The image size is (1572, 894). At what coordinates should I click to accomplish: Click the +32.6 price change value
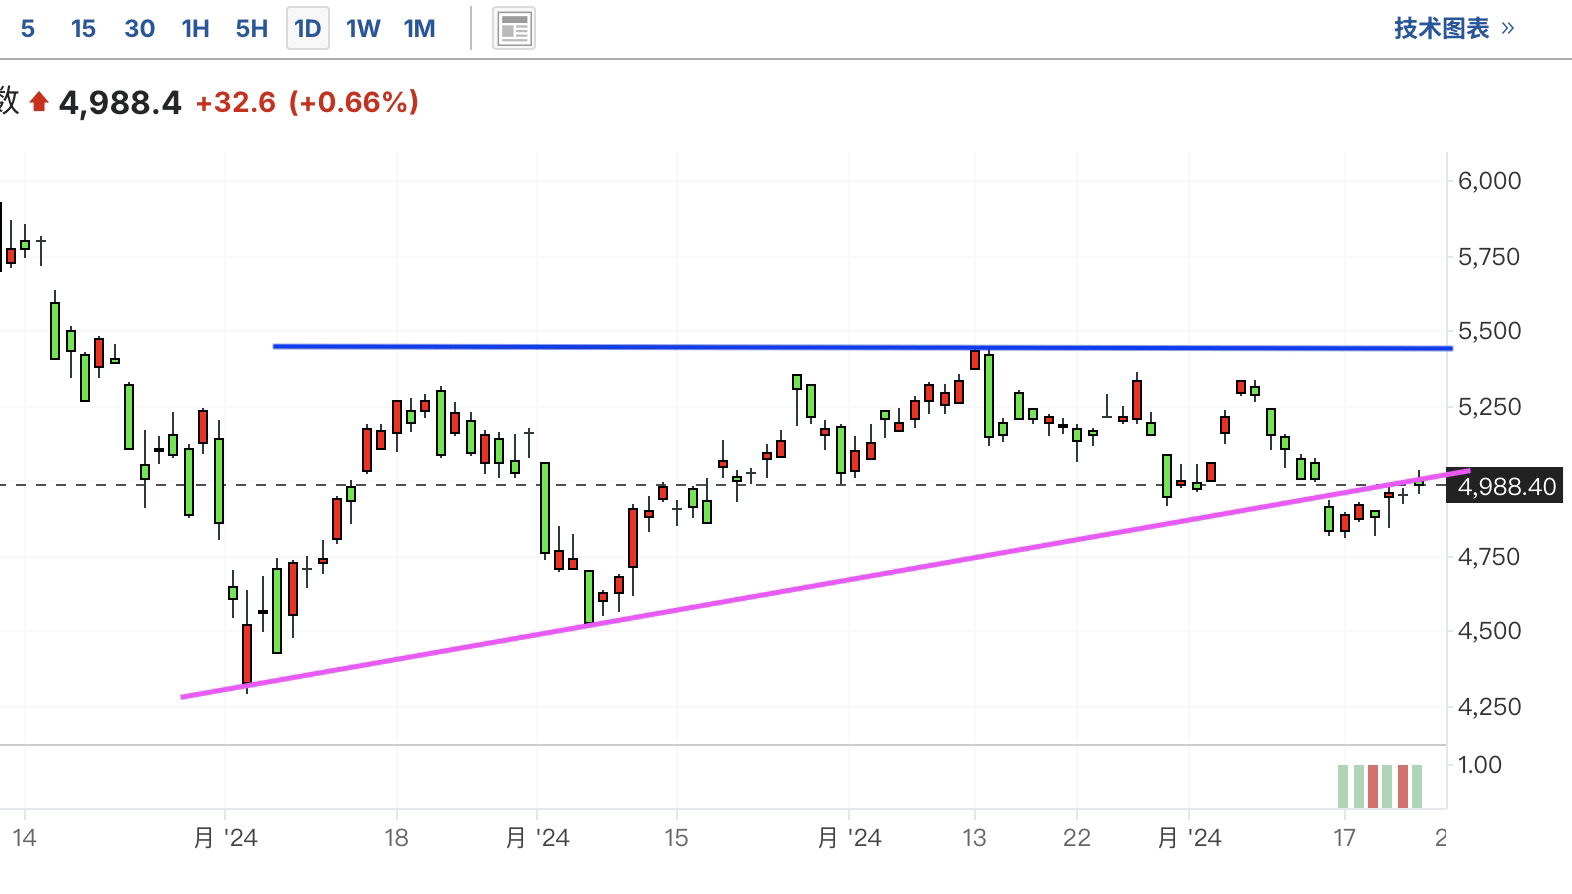pyautogui.click(x=235, y=102)
